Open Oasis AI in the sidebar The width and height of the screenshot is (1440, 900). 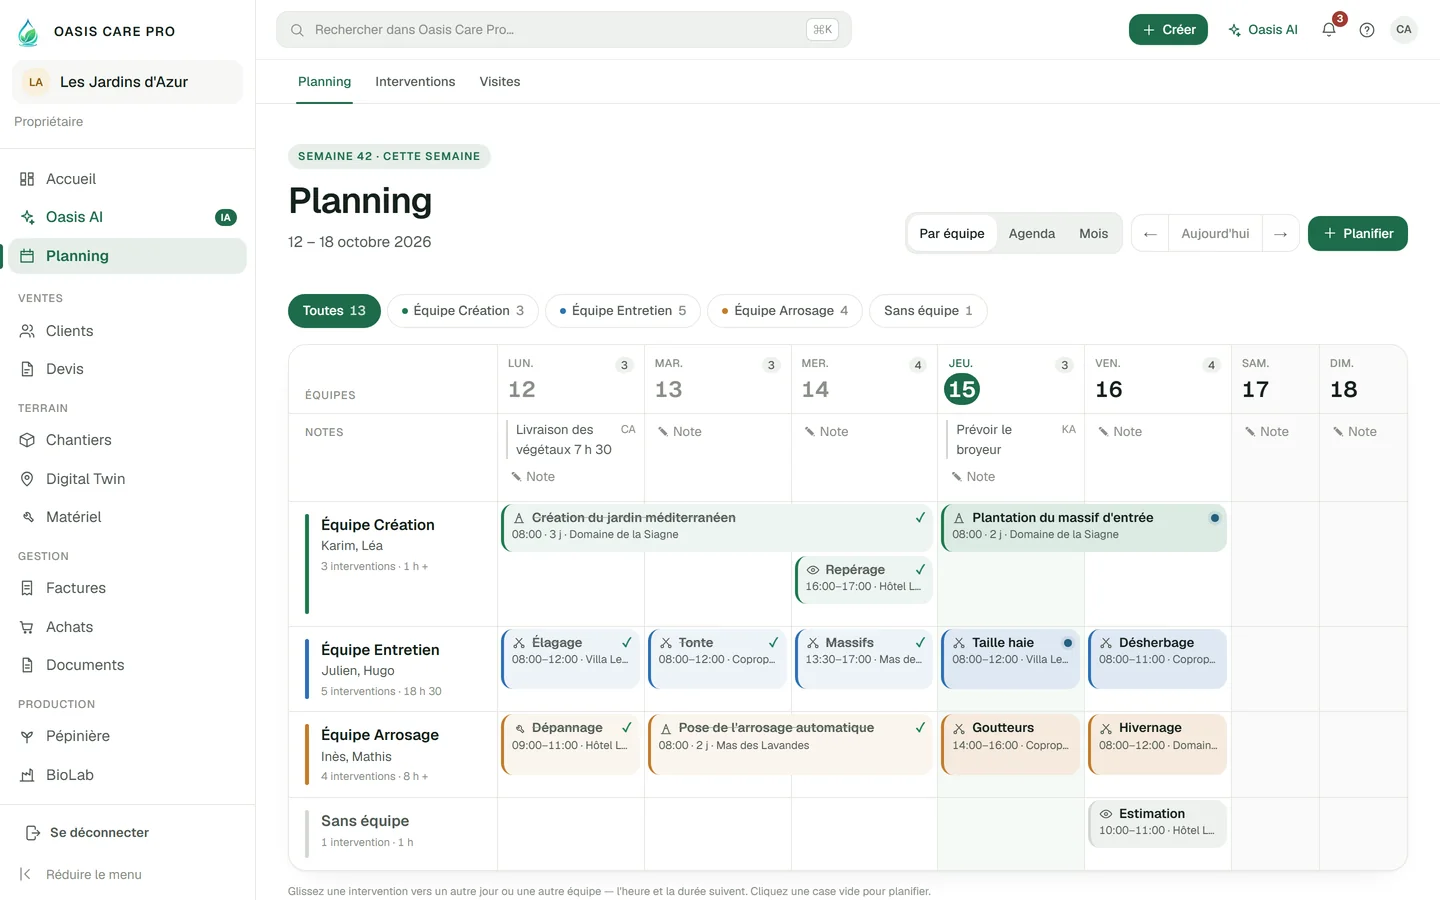click(x=127, y=217)
